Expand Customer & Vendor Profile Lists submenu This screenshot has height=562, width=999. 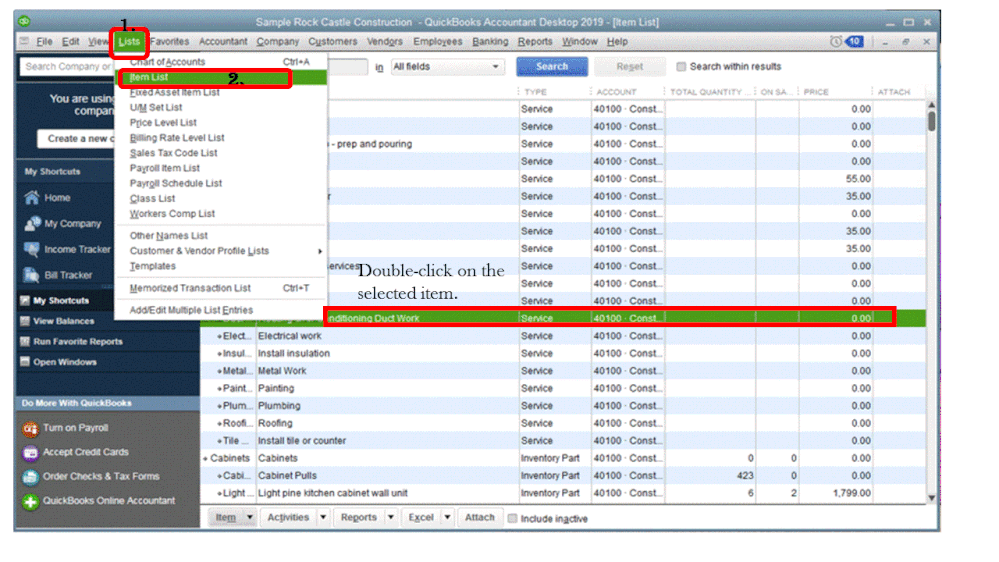[x=221, y=251]
